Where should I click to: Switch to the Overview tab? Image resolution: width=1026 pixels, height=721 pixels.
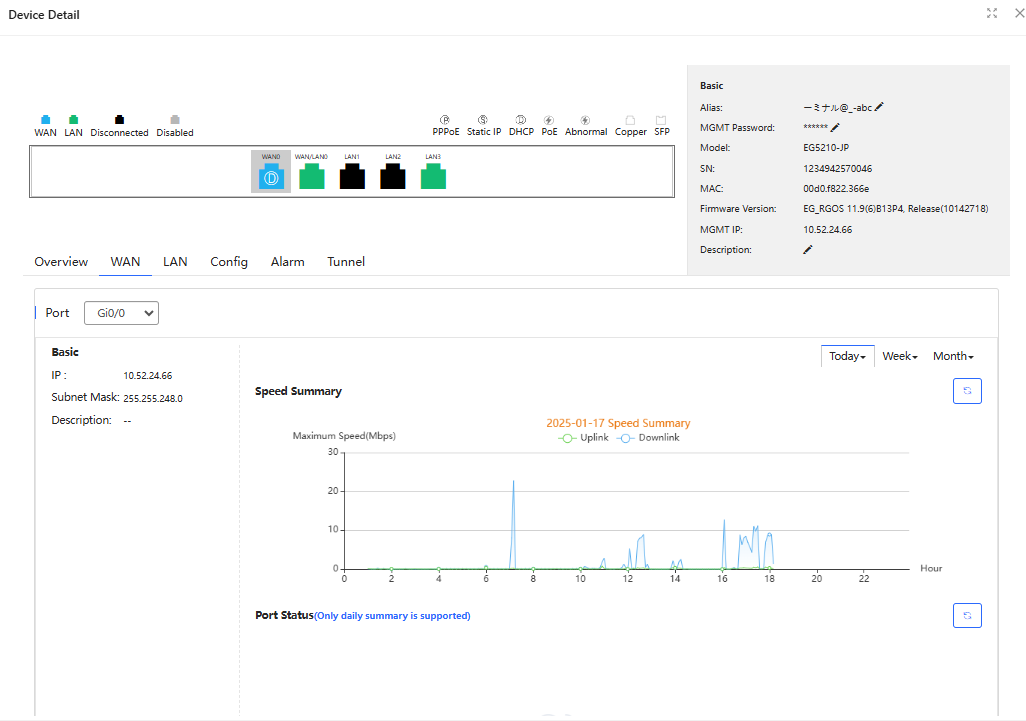click(x=61, y=262)
